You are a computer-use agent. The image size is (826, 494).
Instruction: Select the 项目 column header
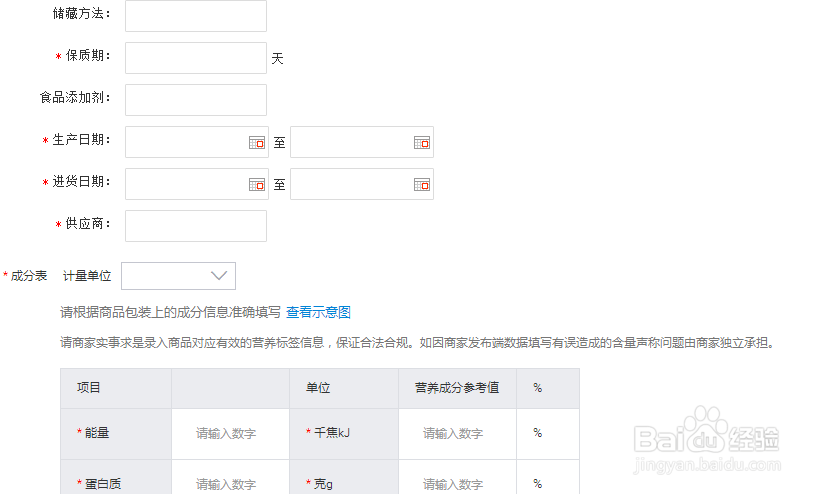[116, 388]
